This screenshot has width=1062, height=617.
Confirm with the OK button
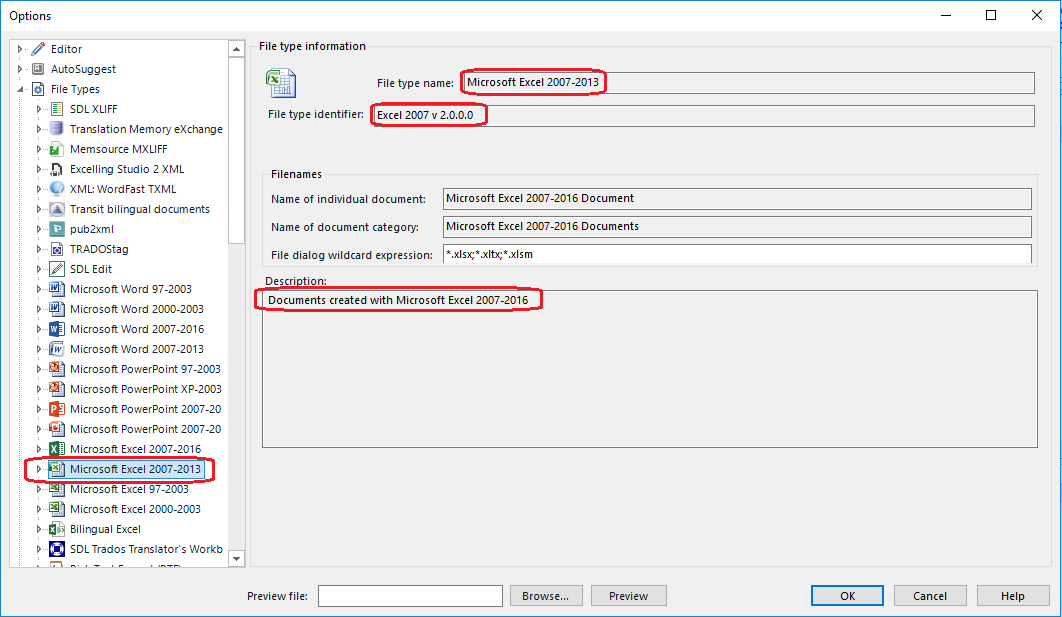click(847, 595)
